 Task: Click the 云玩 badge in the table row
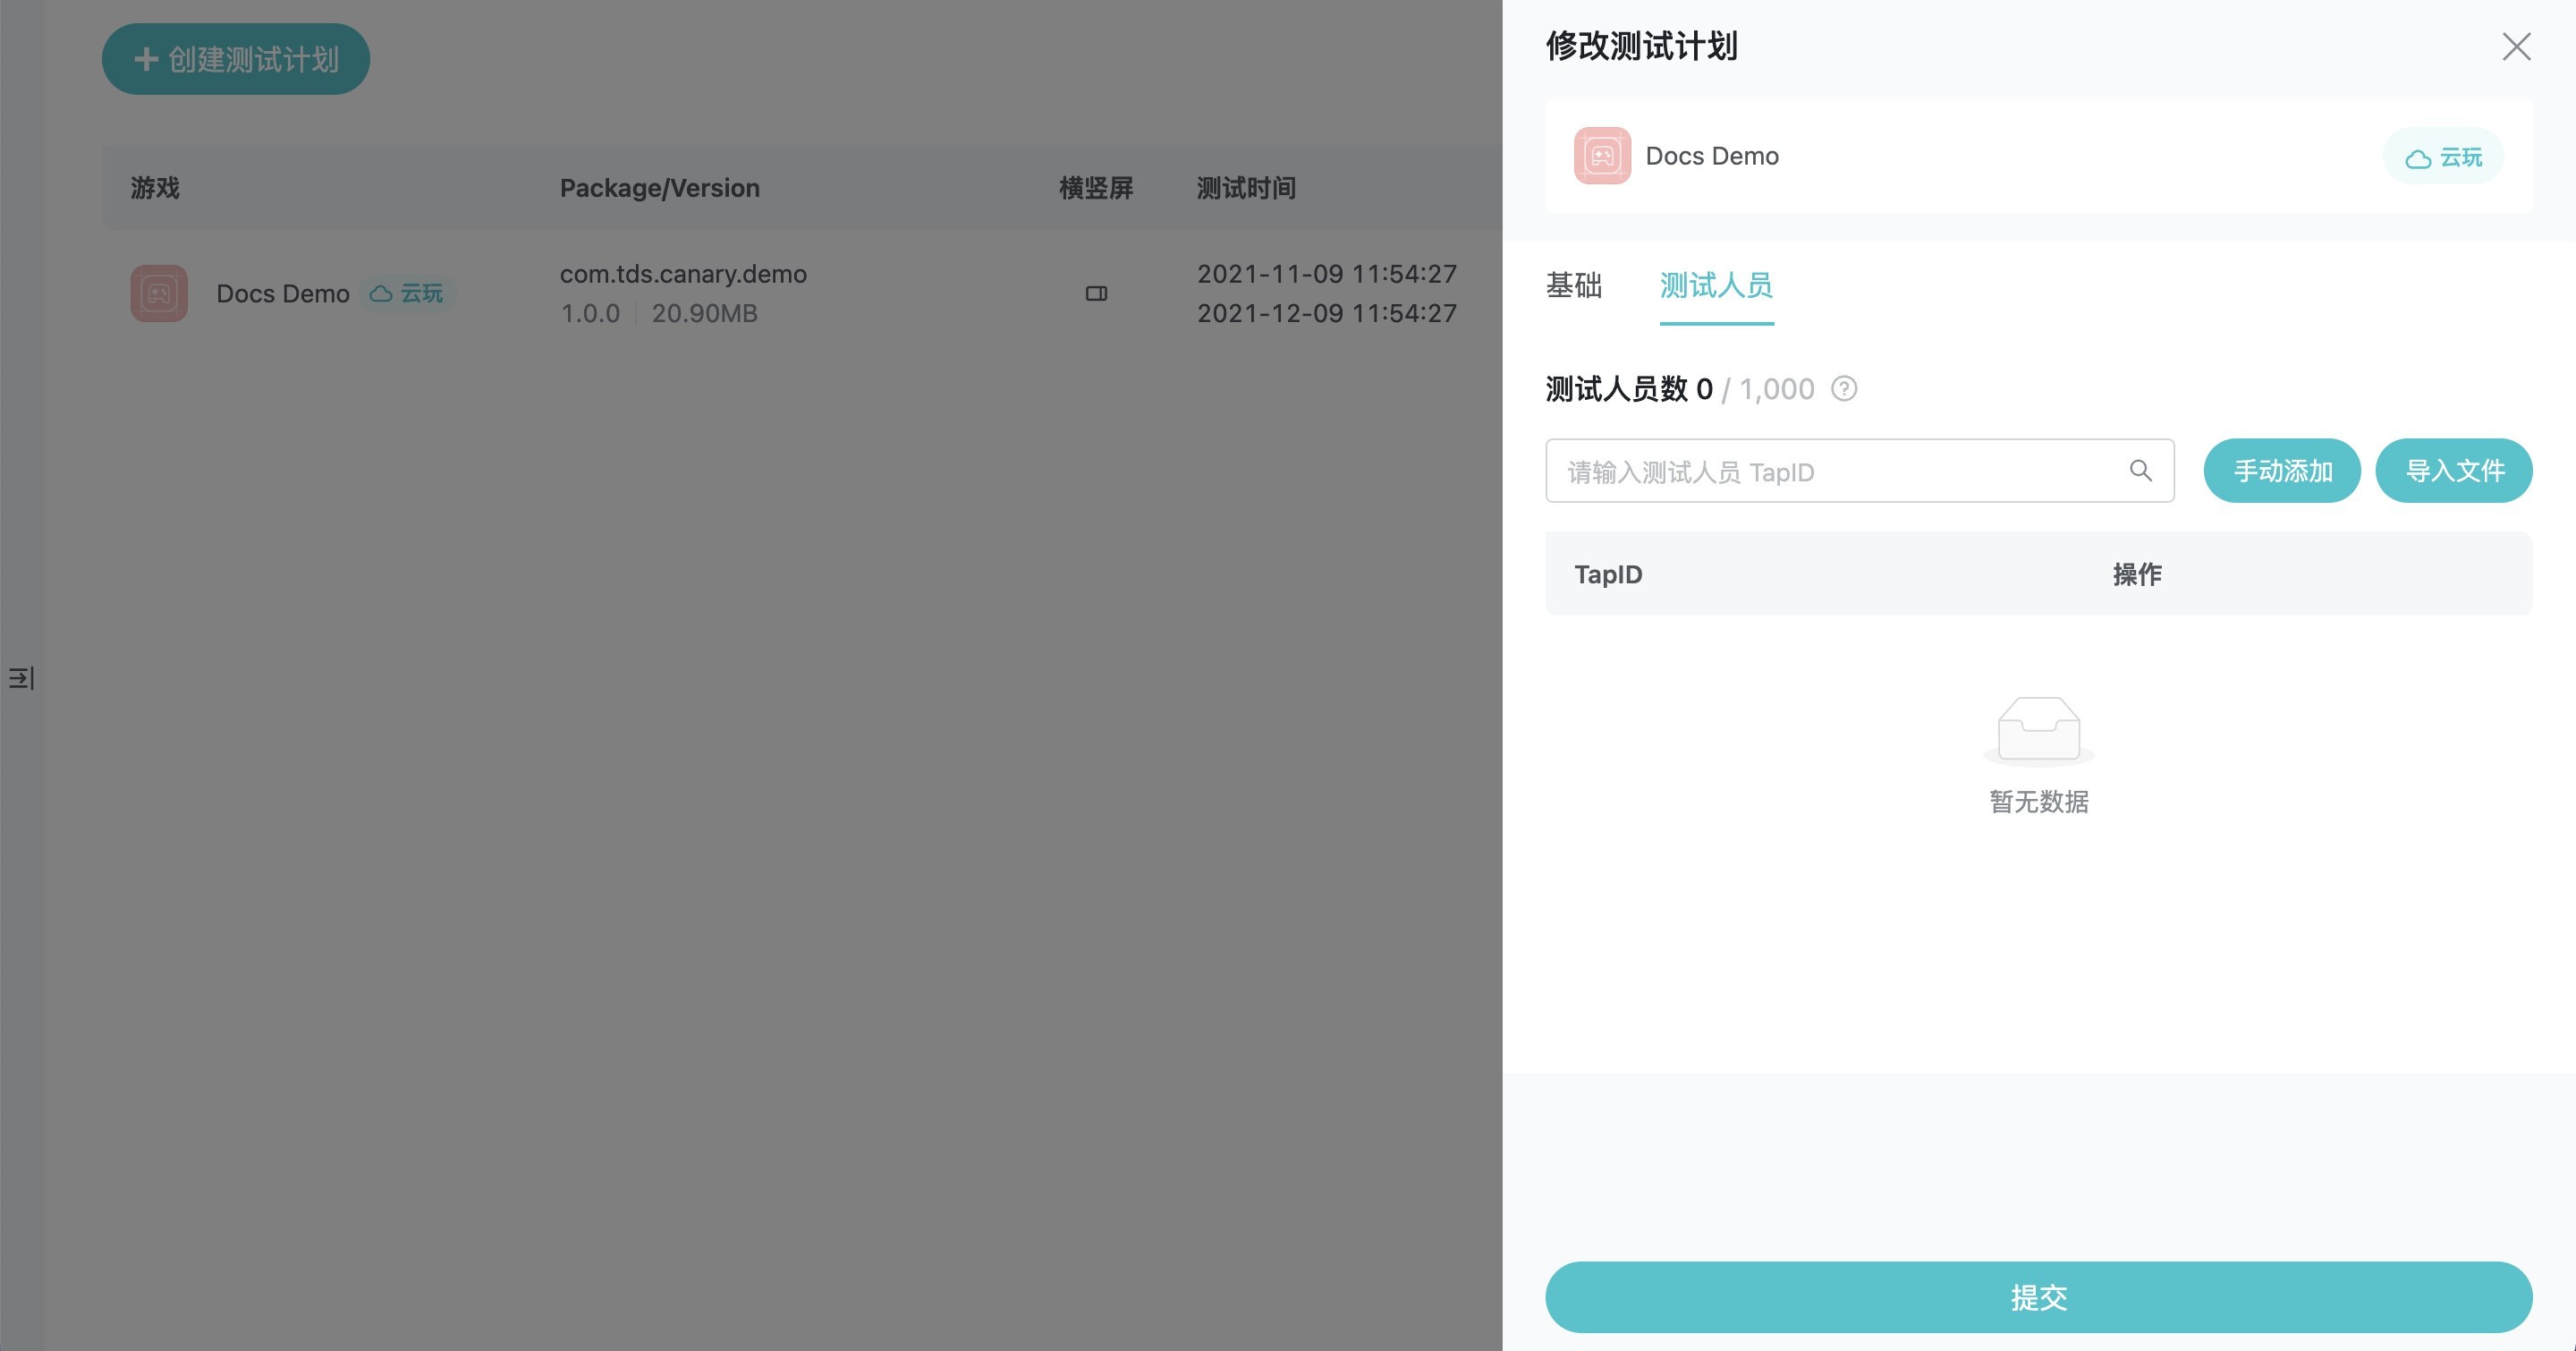click(x=407, y=293)
